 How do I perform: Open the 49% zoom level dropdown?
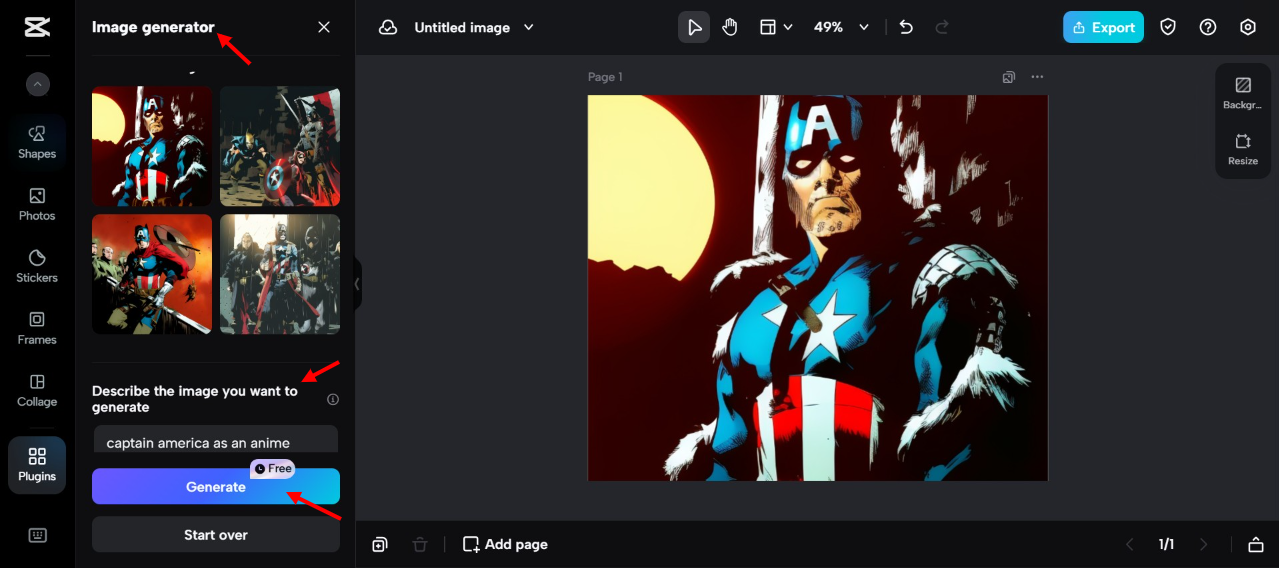841,27
